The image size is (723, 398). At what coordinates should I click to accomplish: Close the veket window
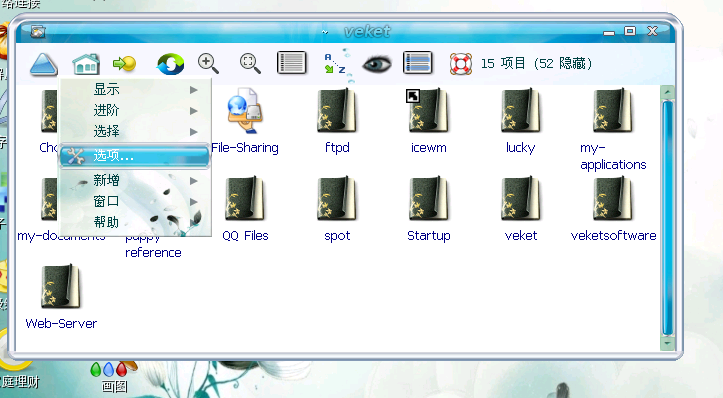652,31
